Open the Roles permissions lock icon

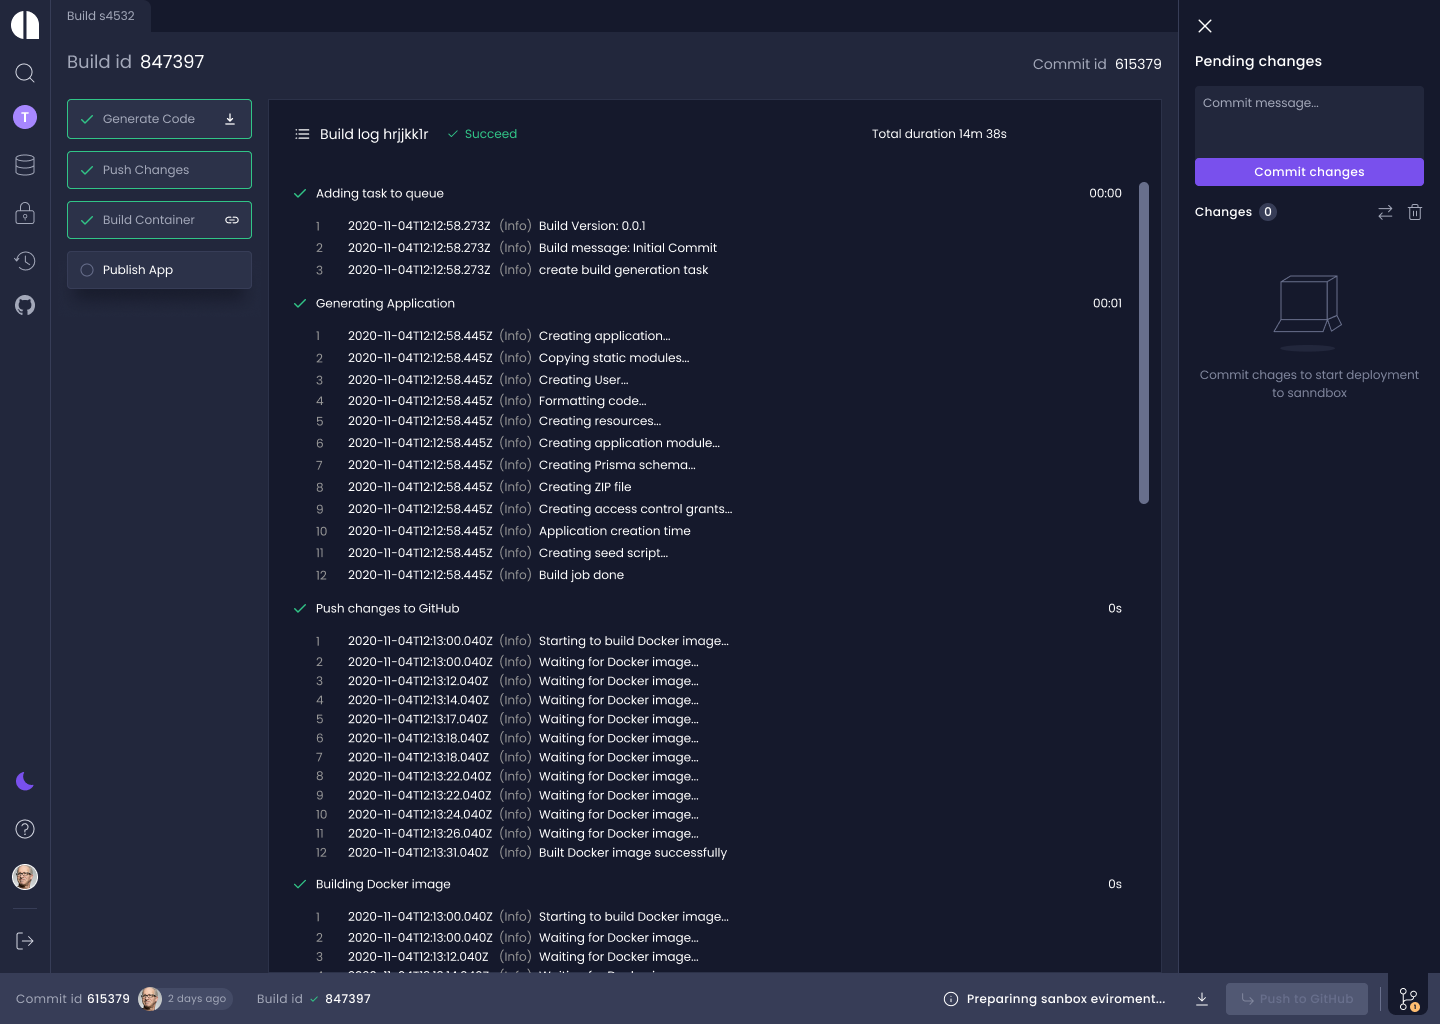click(x=24, y=212)
